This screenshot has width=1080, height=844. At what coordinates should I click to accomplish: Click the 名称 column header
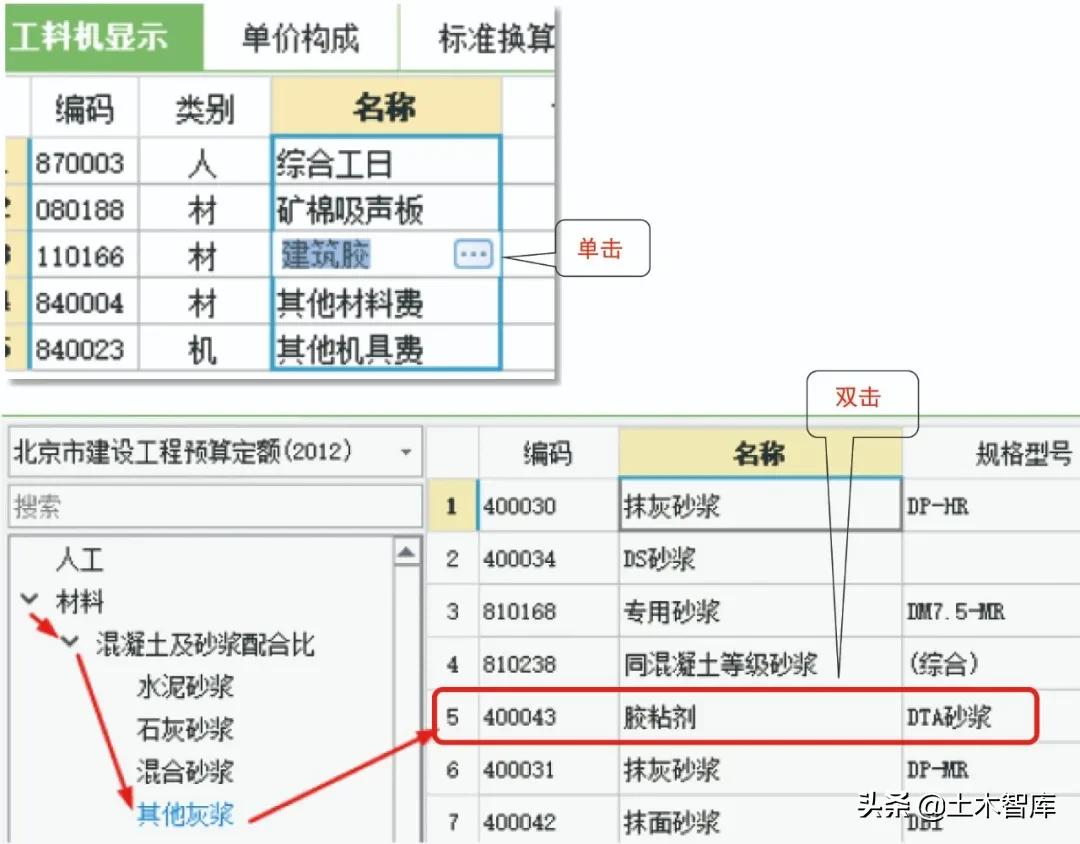coord(761,453)
